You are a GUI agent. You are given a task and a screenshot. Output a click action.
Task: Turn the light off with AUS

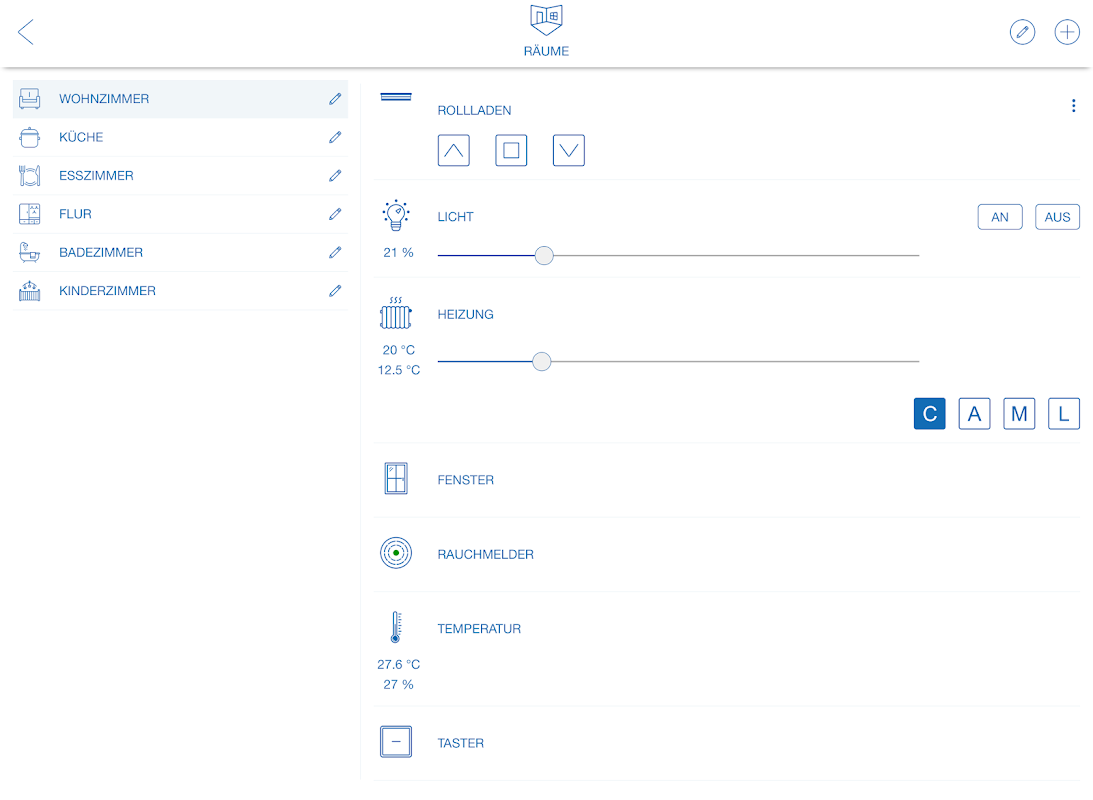tap(1057, 217)
